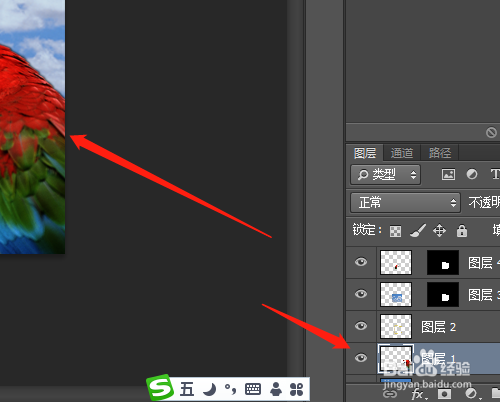Select 图层 1 layer thumbnail

click(x=396, y=358)
